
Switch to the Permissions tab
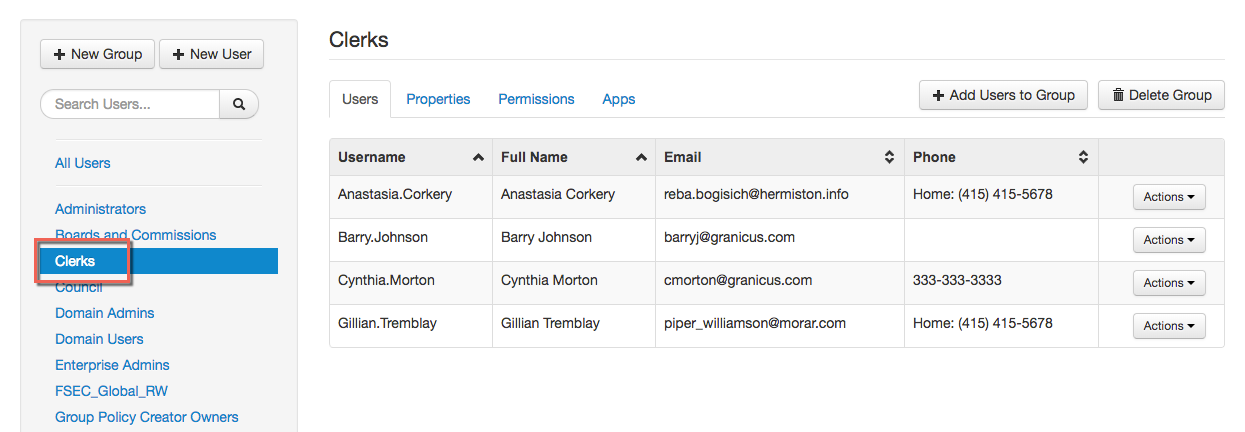tap(536, 99)
